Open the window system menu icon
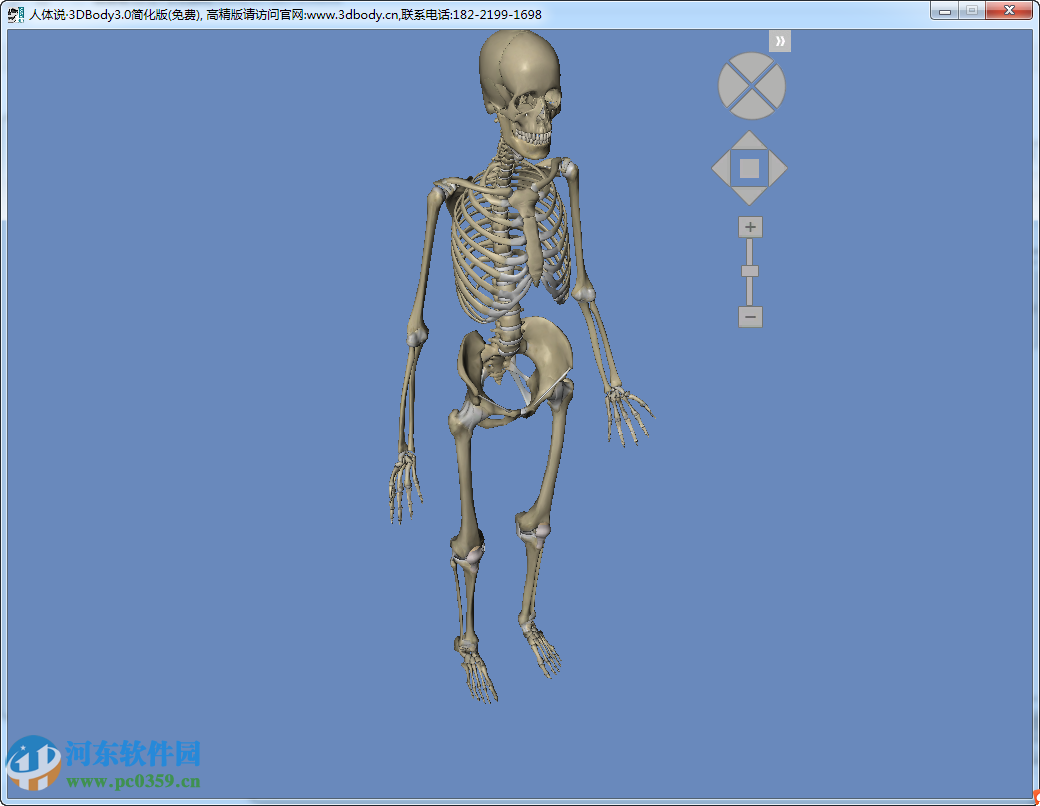 click(x=14, y=13)
